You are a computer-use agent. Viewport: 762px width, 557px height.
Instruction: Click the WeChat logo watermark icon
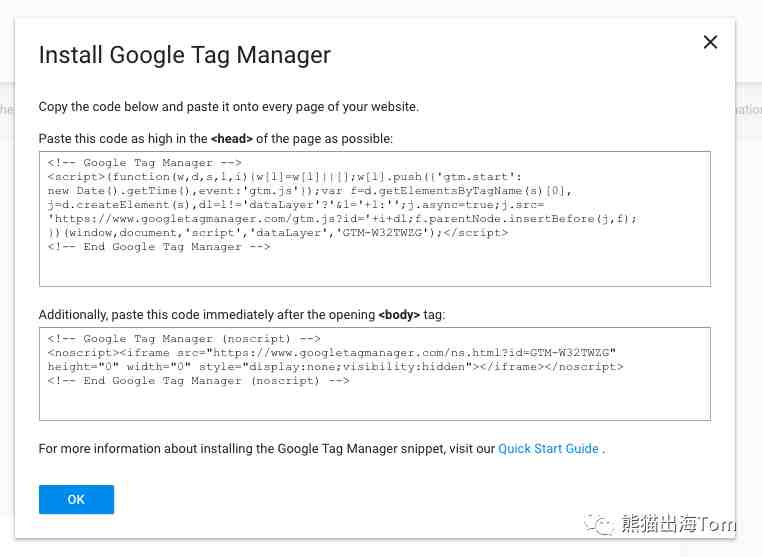599,524
